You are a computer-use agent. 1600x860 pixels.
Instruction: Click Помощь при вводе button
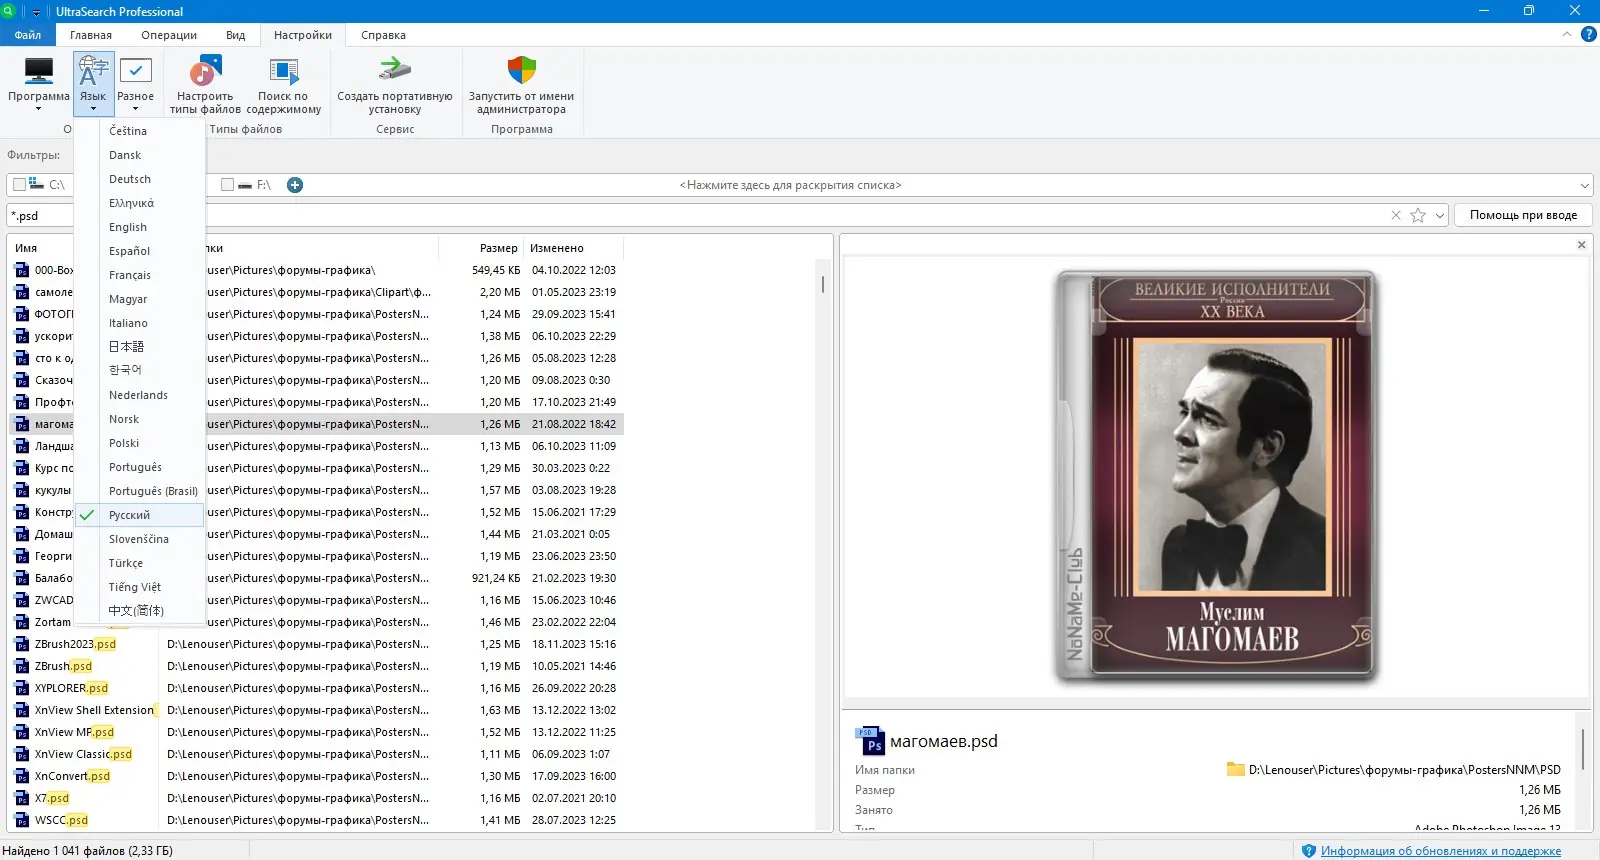pyautogui.click(x=1523, y=215)
